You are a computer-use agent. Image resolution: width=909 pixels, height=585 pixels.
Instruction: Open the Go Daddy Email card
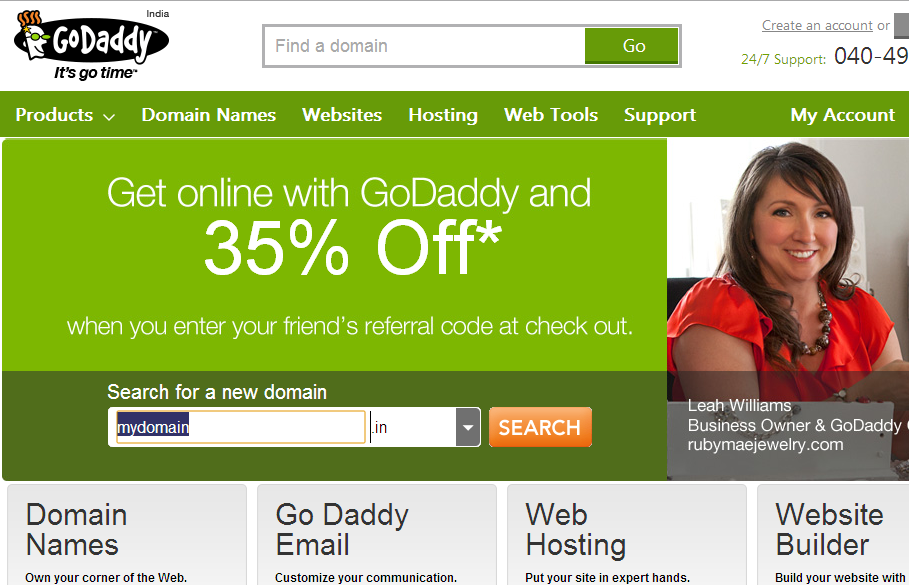pos(377,535)
